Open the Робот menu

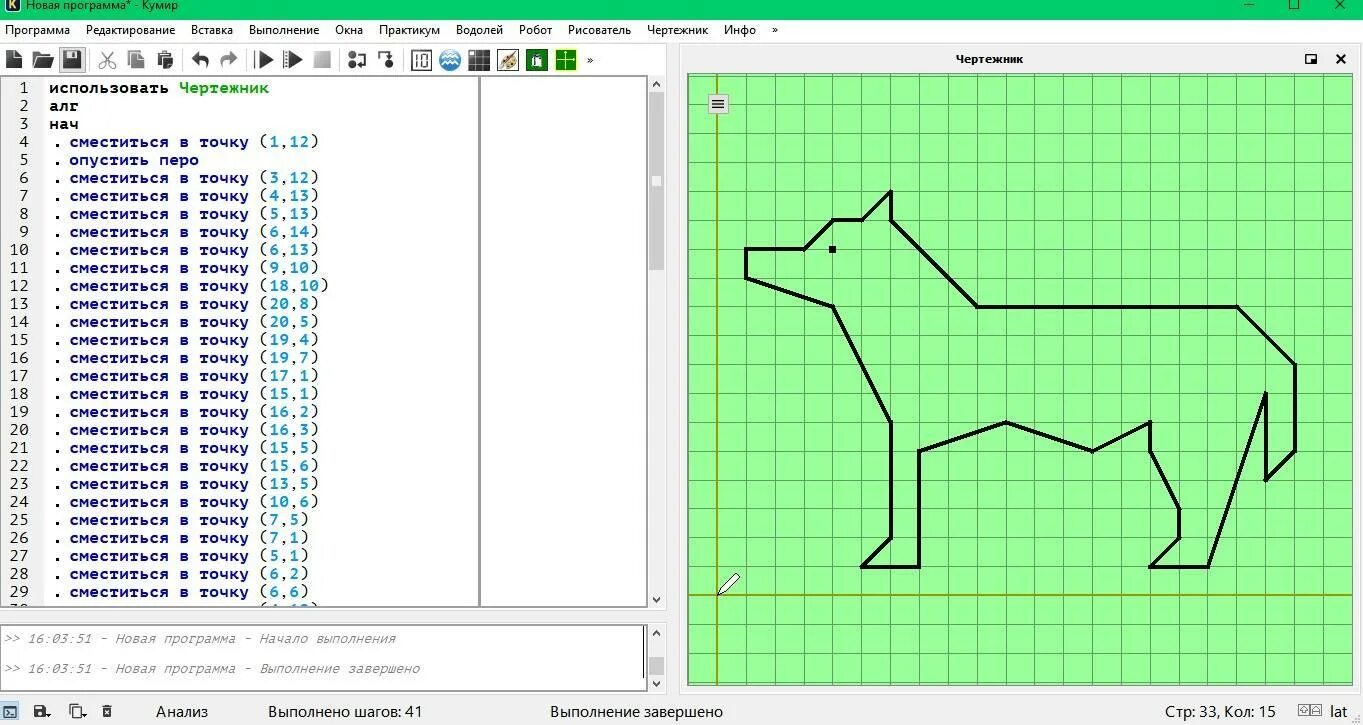pyautogui.click(x=535, y=30)
